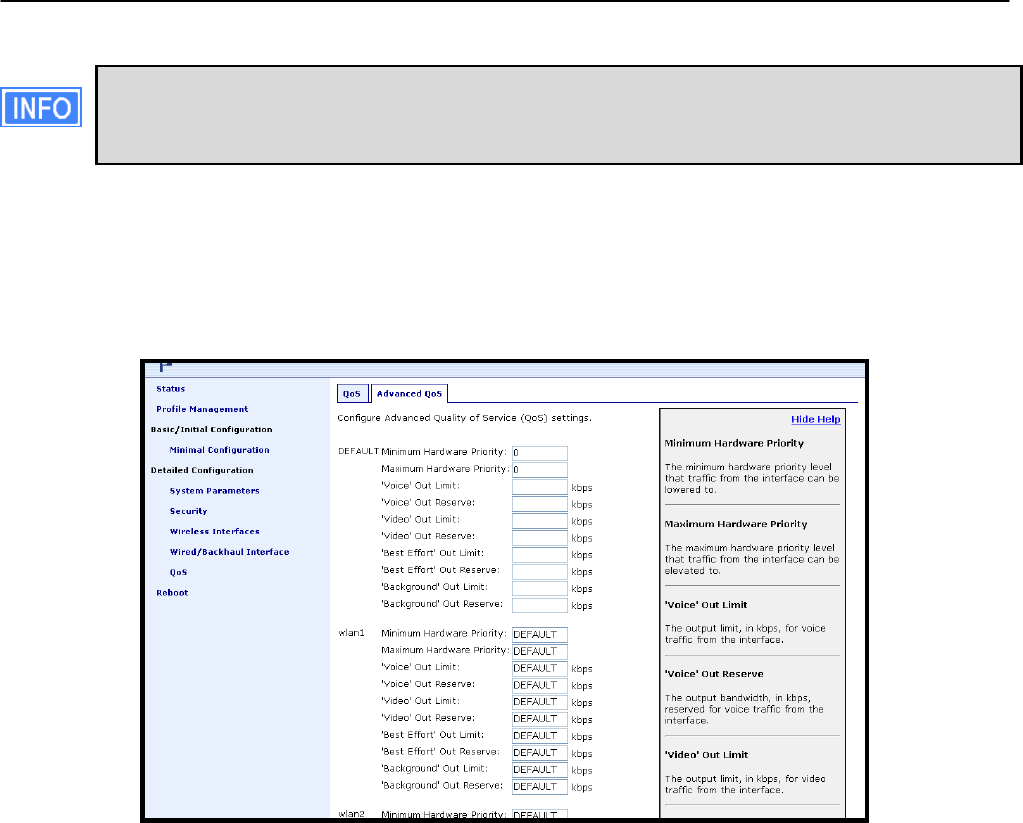The width and height of the screenshot is (1023, 823).
Task: Click the Reboot link
Action: pyautogui.click(x=172, y=593)
